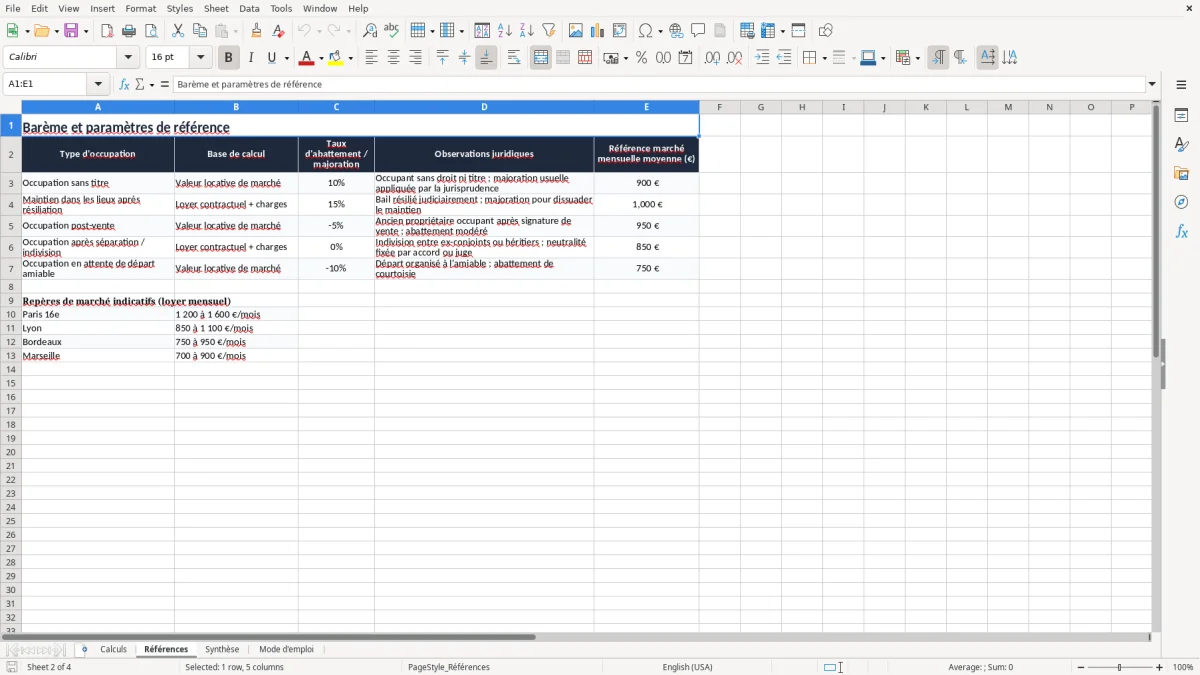Open the sidebar Gallery icon
Viewport: 1200px width, 675px height.
1181,173
